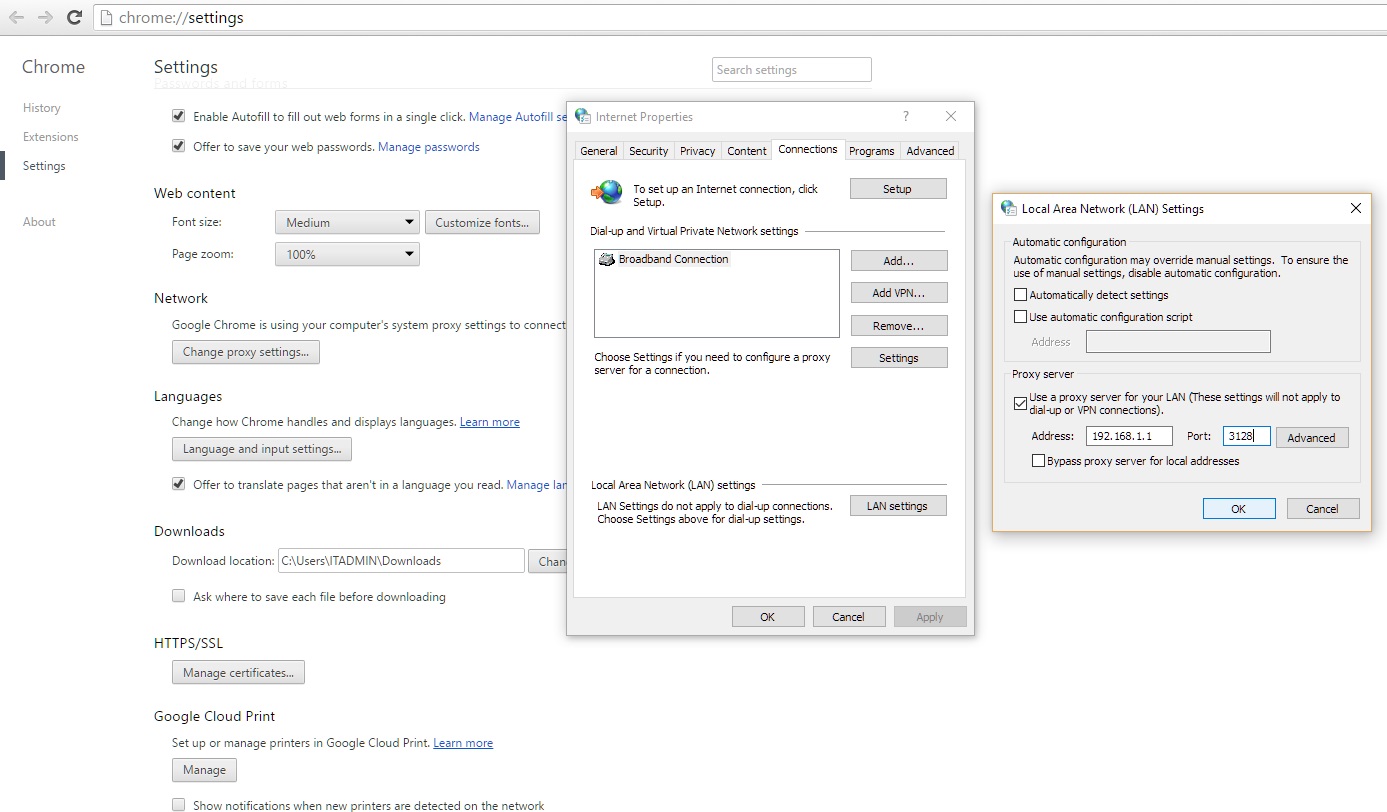The image size is (1387, 812).
Task: Switch to the Content tab
Action: (747, 151)
